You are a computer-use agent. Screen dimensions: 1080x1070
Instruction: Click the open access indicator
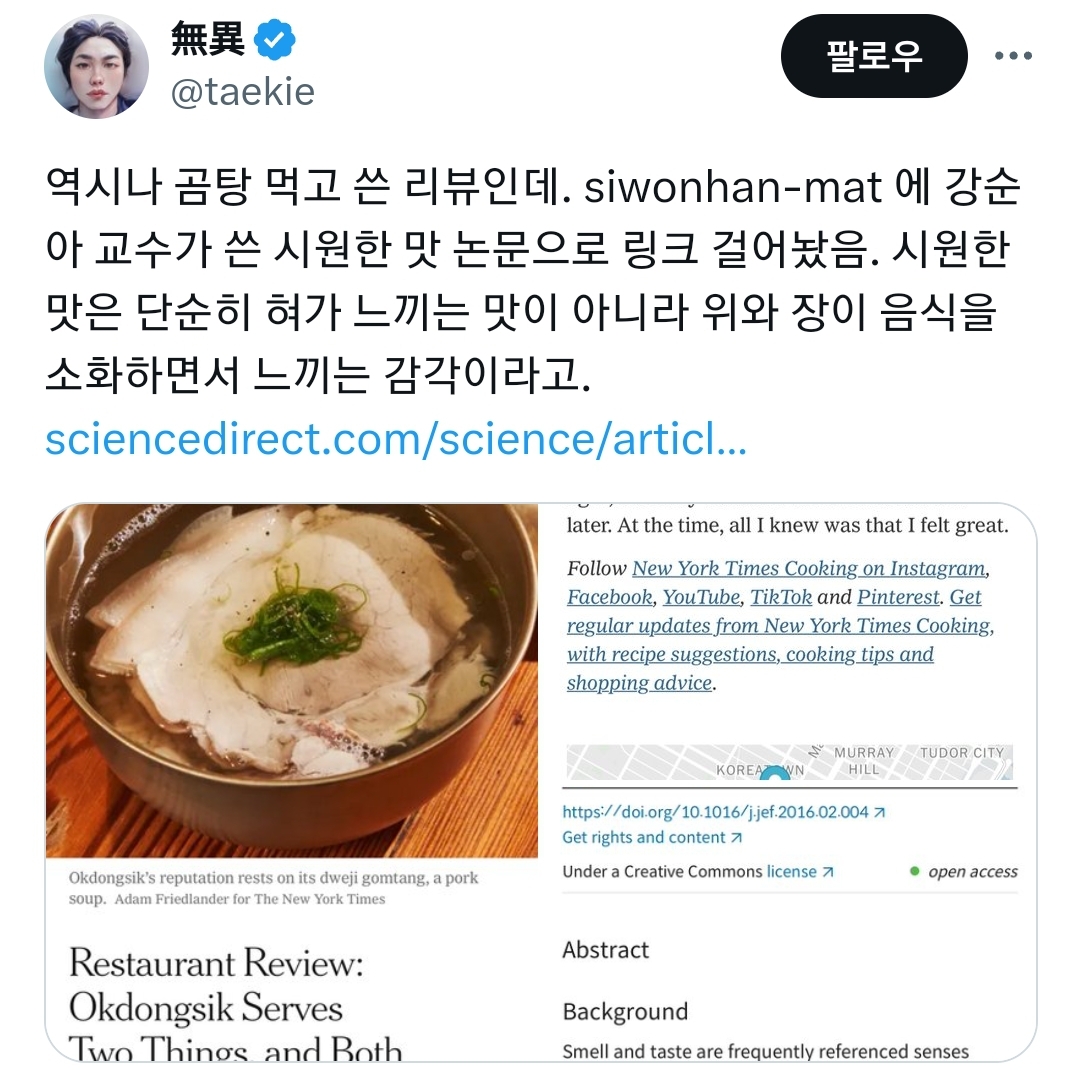(x=964, y=872)
